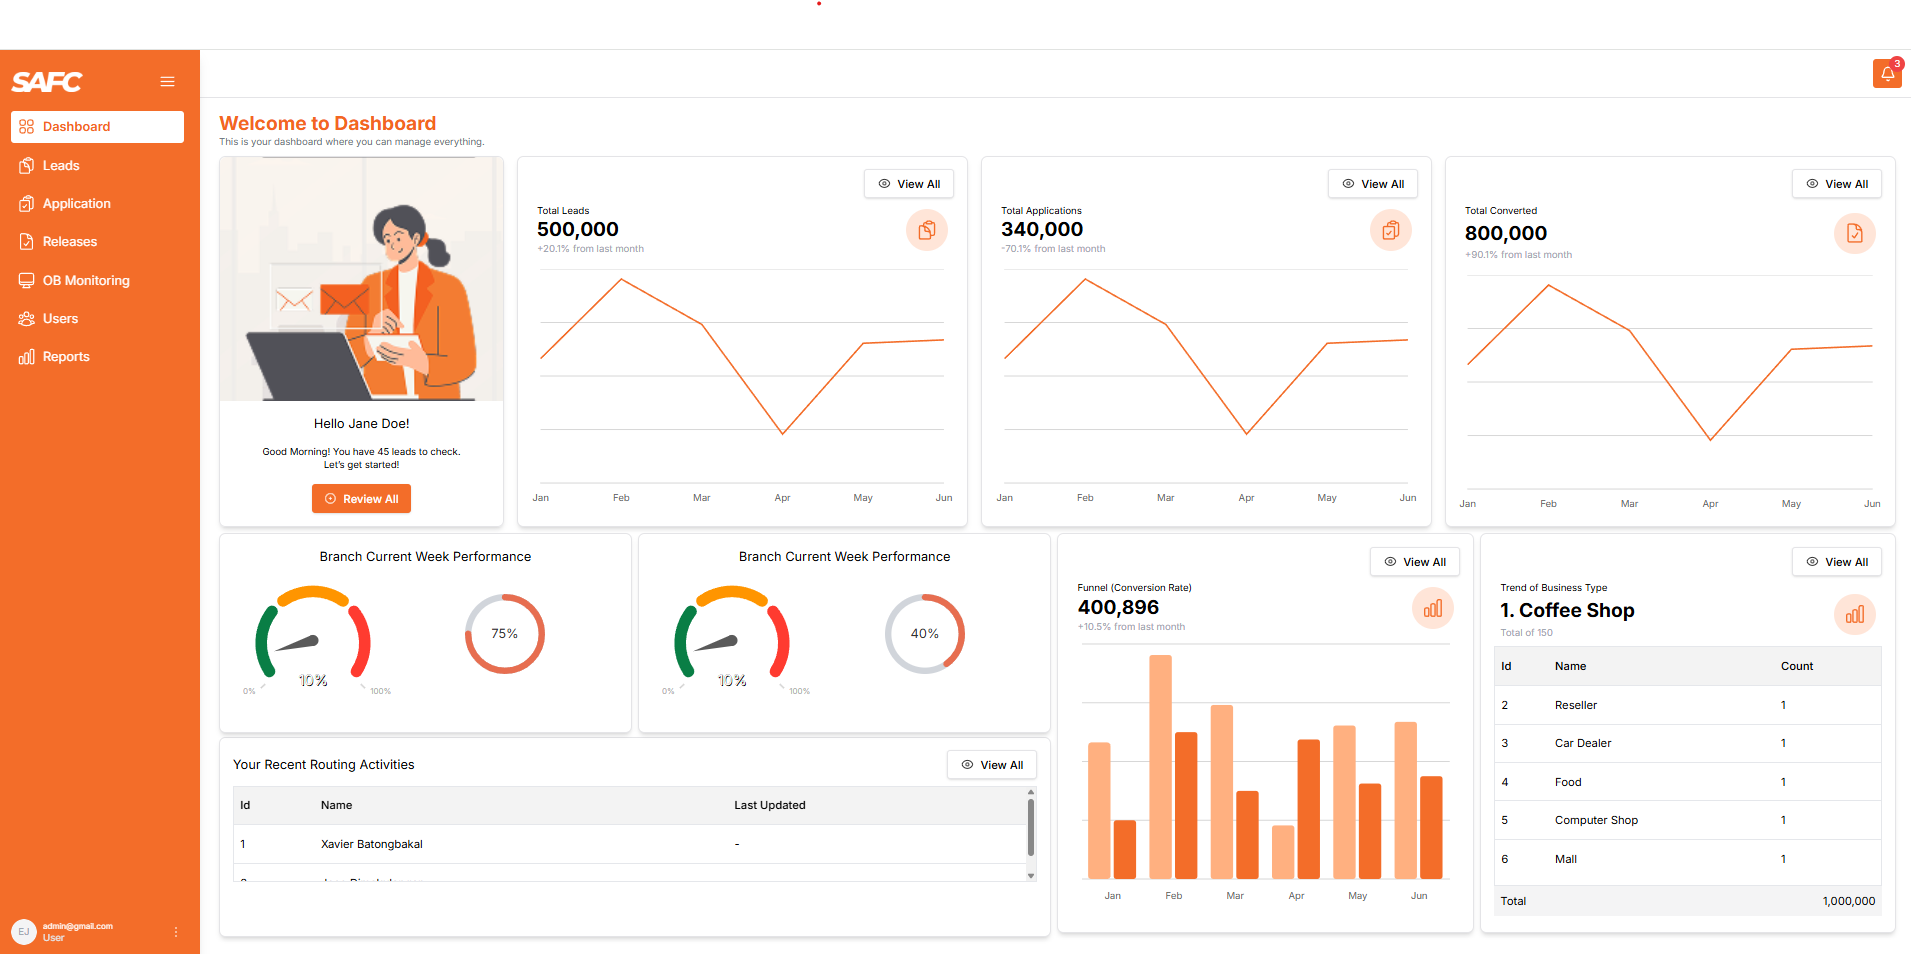Click the Total Leads clipboard icon

926,231
